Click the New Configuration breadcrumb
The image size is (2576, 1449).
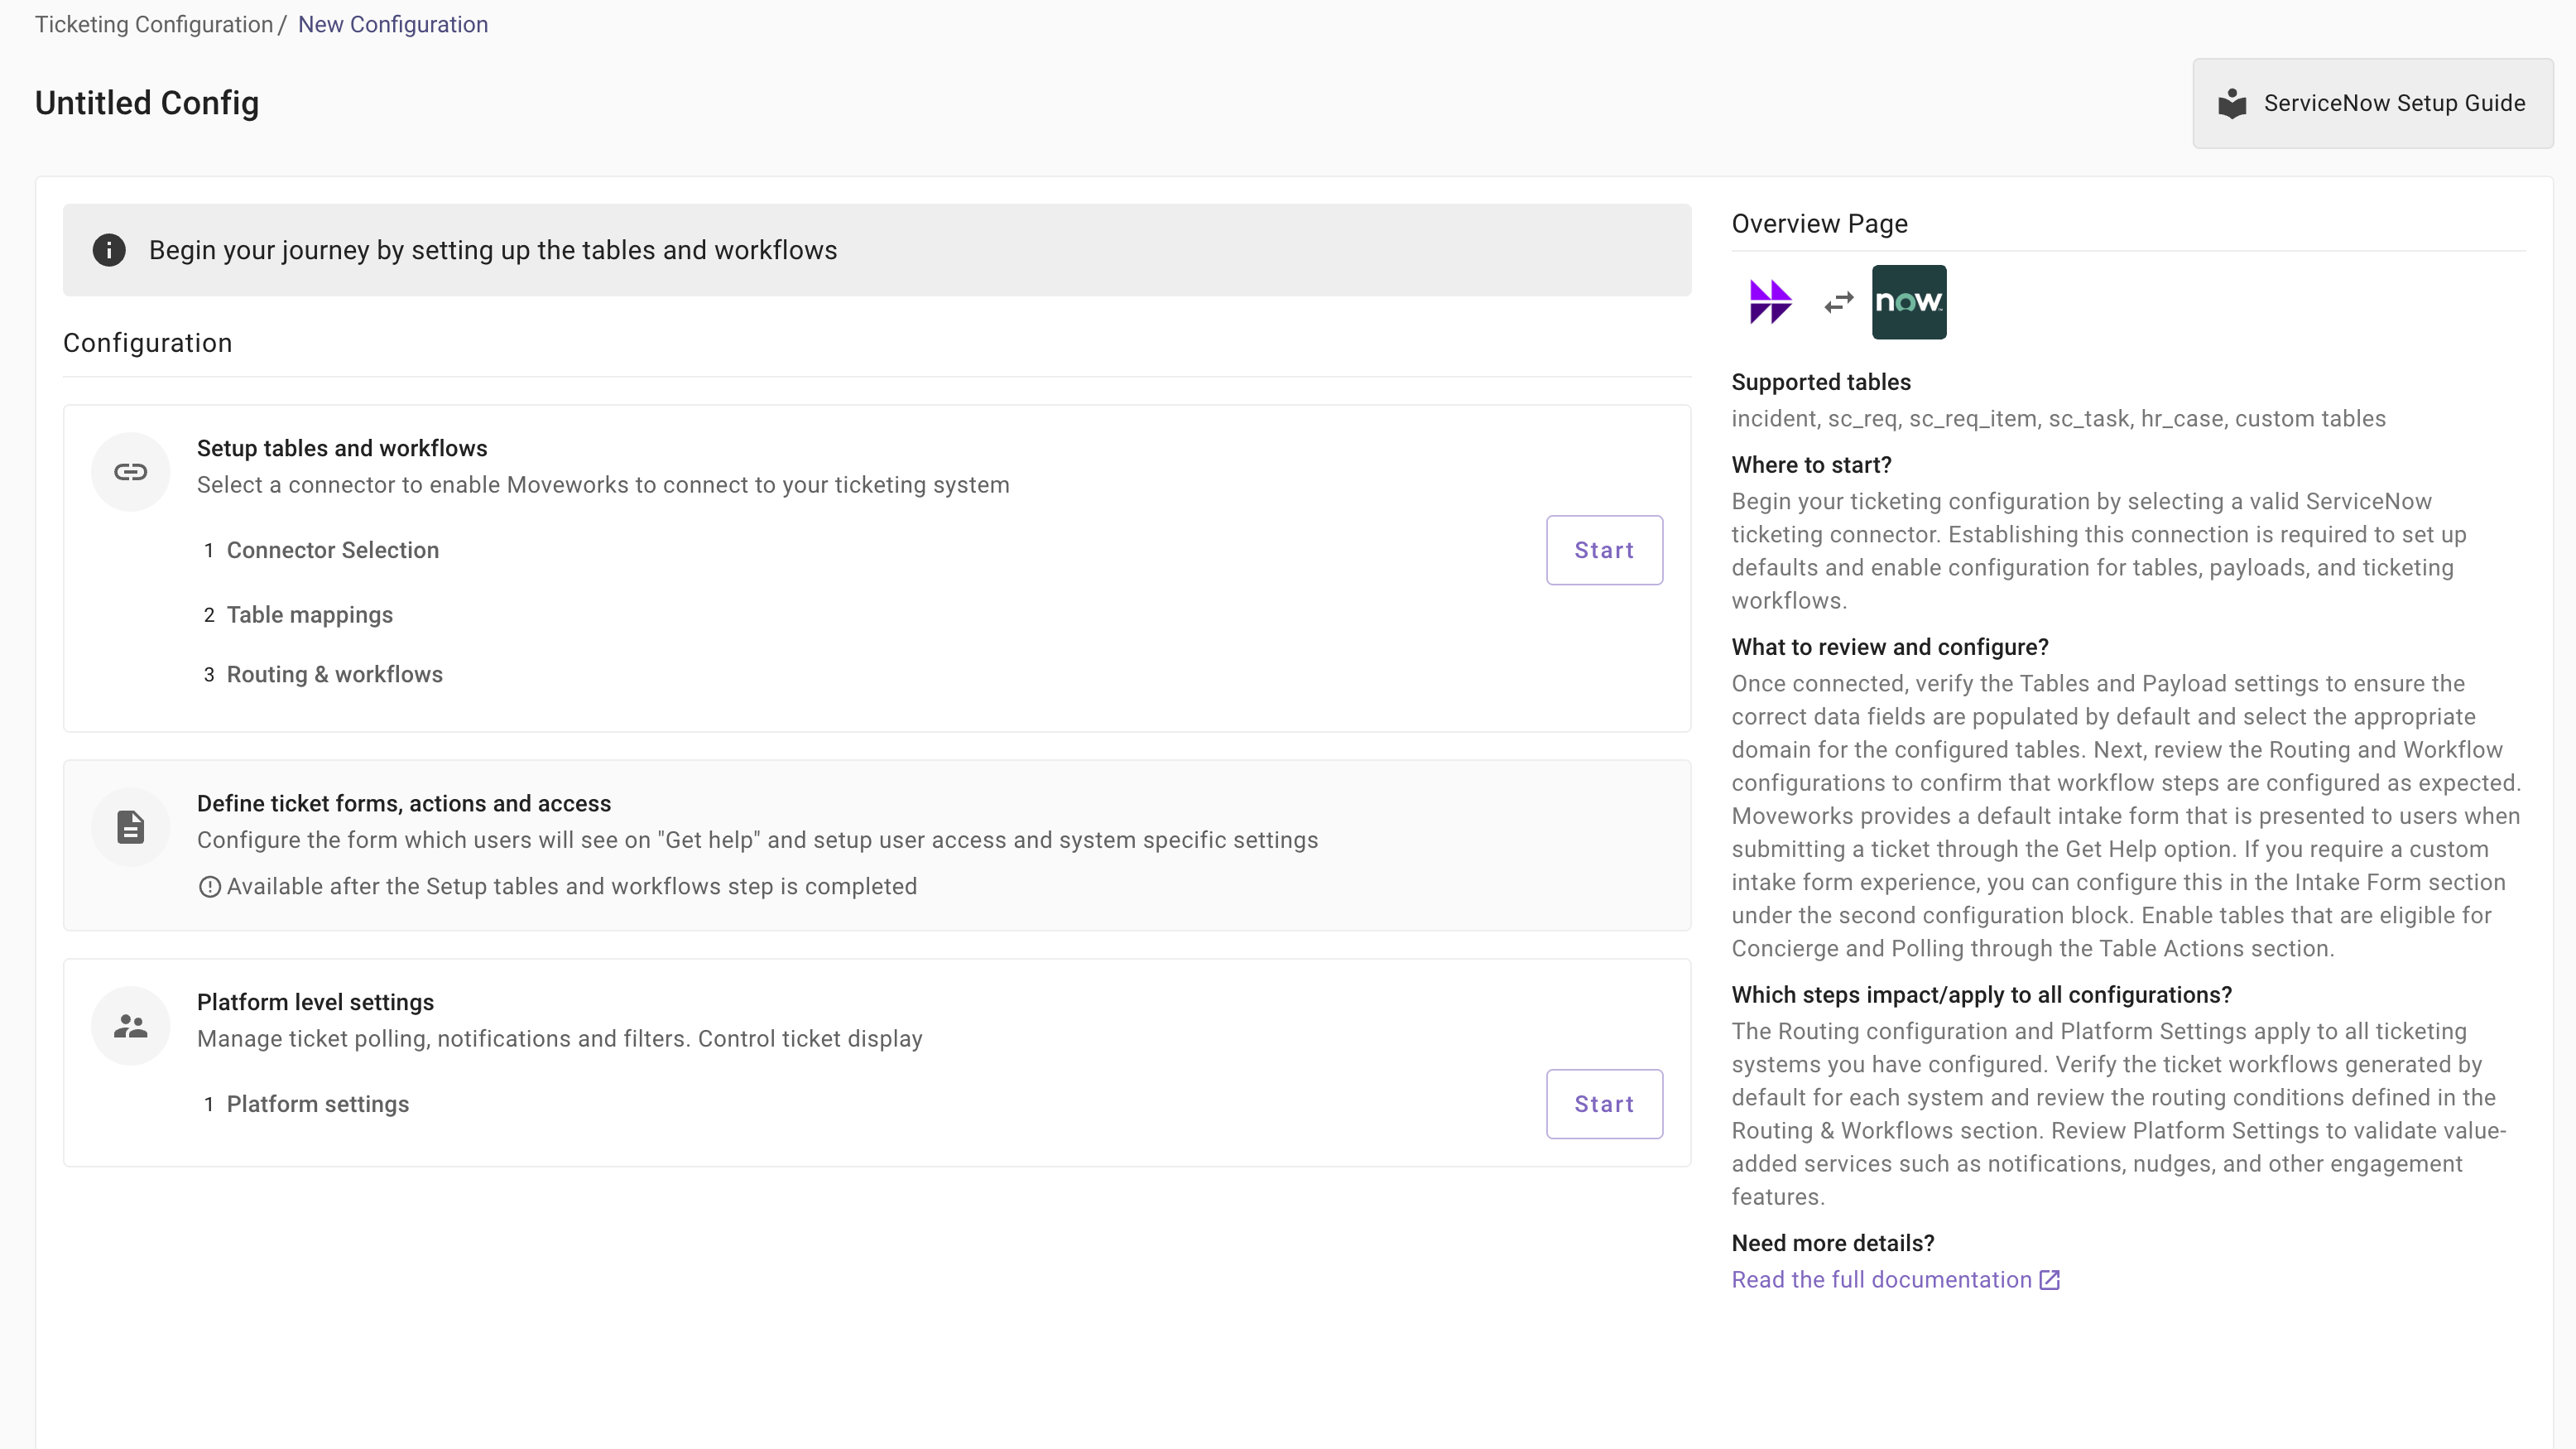pyautogui.click(x=393, y=24)
